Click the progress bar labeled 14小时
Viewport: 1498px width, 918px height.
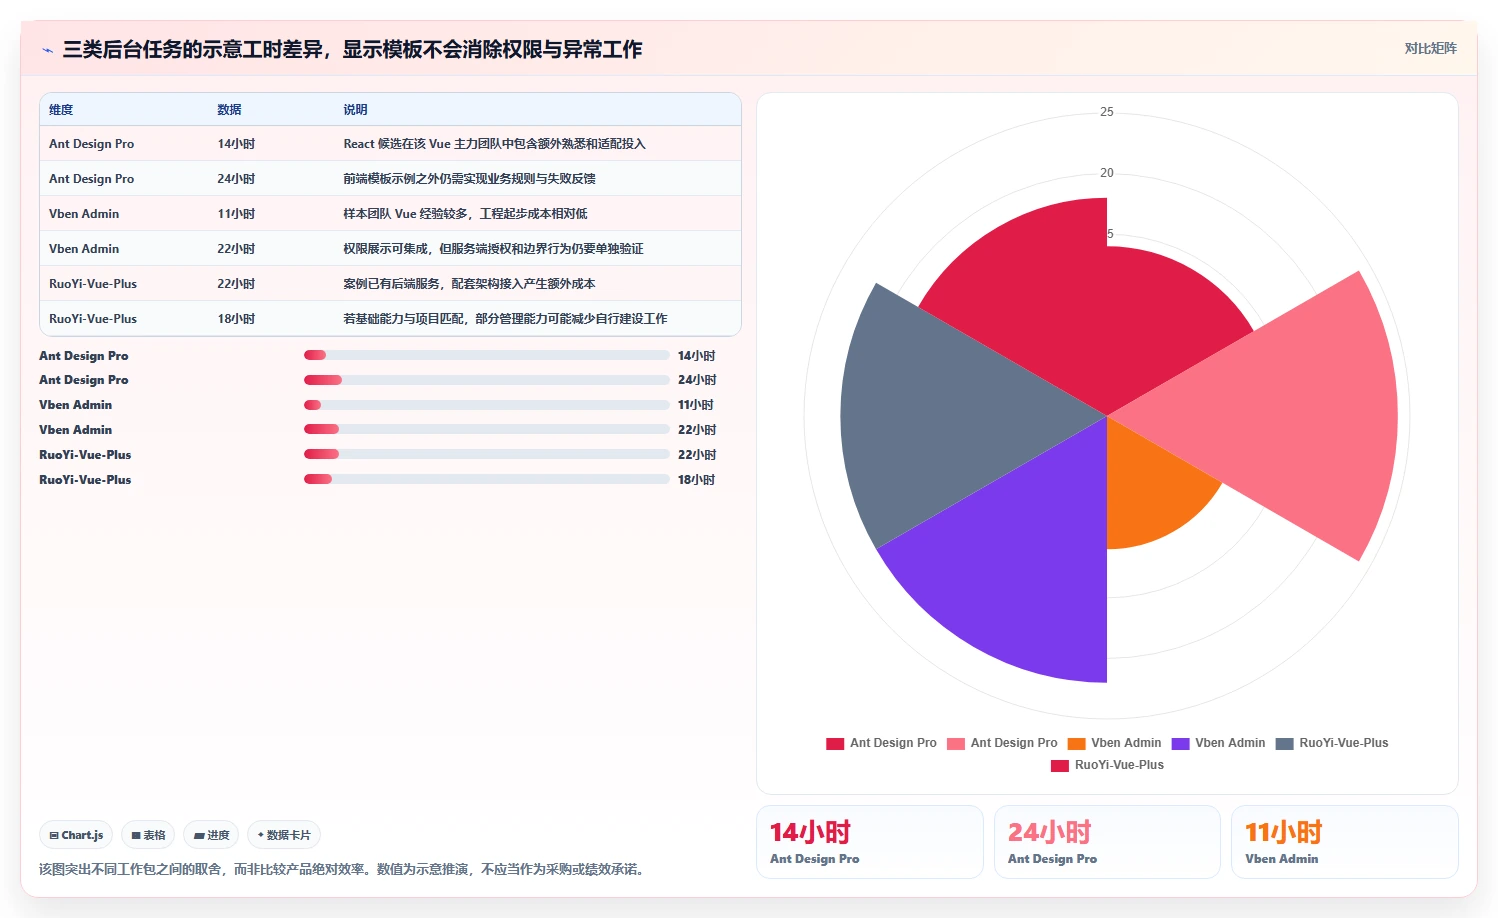coord(487,355)
